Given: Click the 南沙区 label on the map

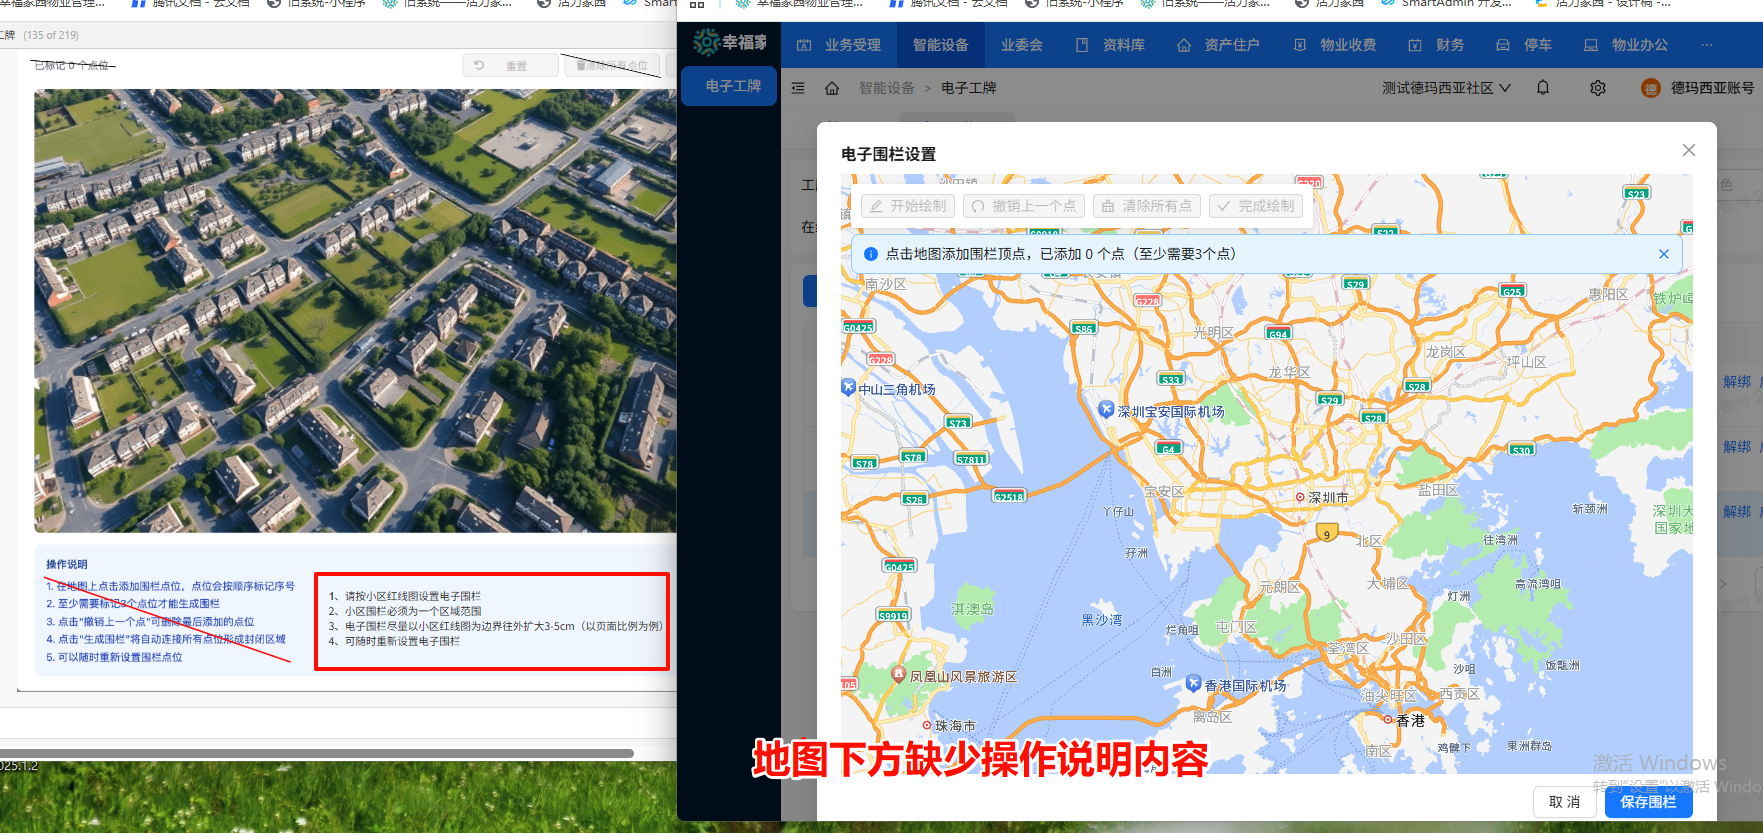Looking at the screenshot, I should (885, 285).
